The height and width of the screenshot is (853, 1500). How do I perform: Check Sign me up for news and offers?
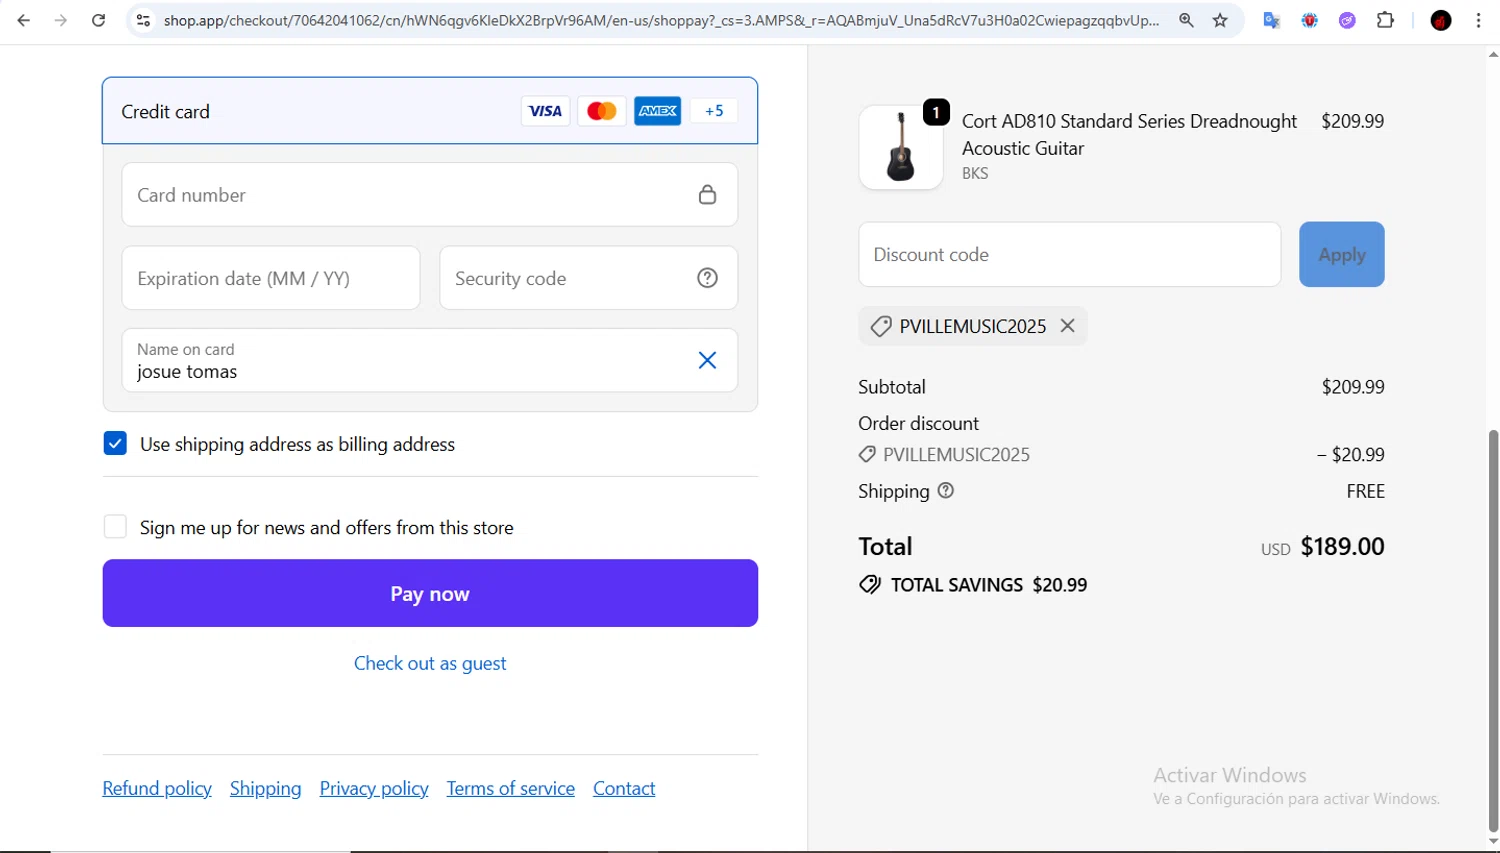point(115,526)
